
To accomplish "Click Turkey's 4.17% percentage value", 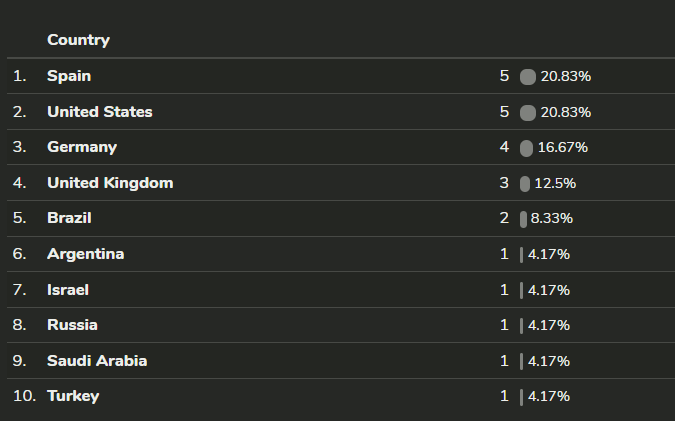I will [549, 396].
